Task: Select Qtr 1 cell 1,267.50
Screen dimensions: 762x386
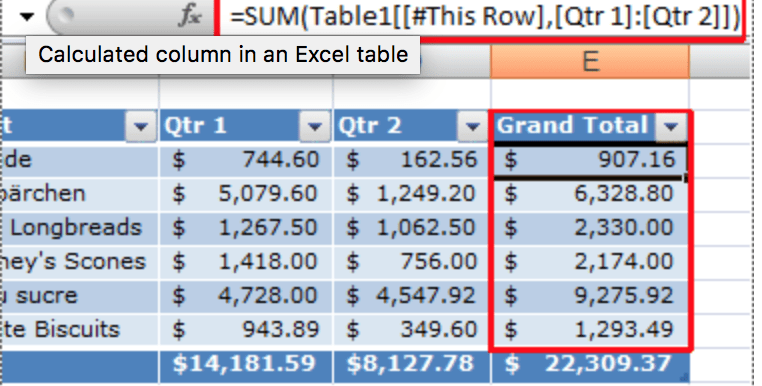Action: click(x=246, y=228)
